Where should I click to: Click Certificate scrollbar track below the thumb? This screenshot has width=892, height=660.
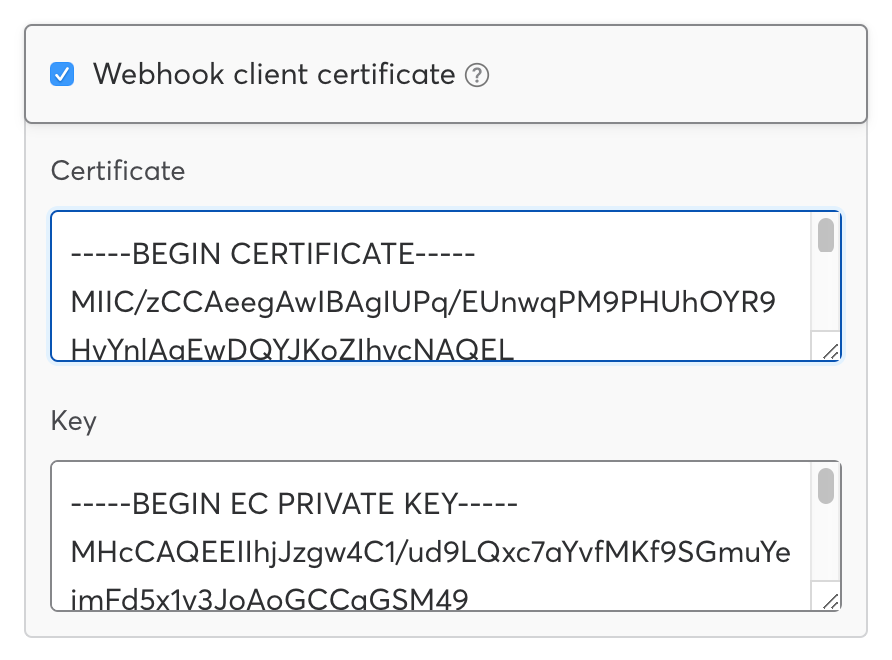pyautogui.click(x=825, y=291)
